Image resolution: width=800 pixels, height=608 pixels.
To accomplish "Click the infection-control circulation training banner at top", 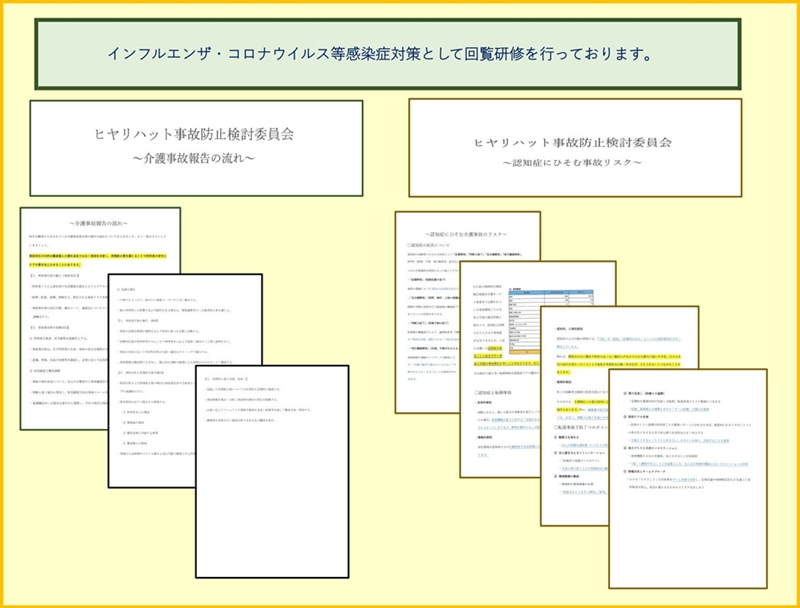I will click(x=399, y=51).
